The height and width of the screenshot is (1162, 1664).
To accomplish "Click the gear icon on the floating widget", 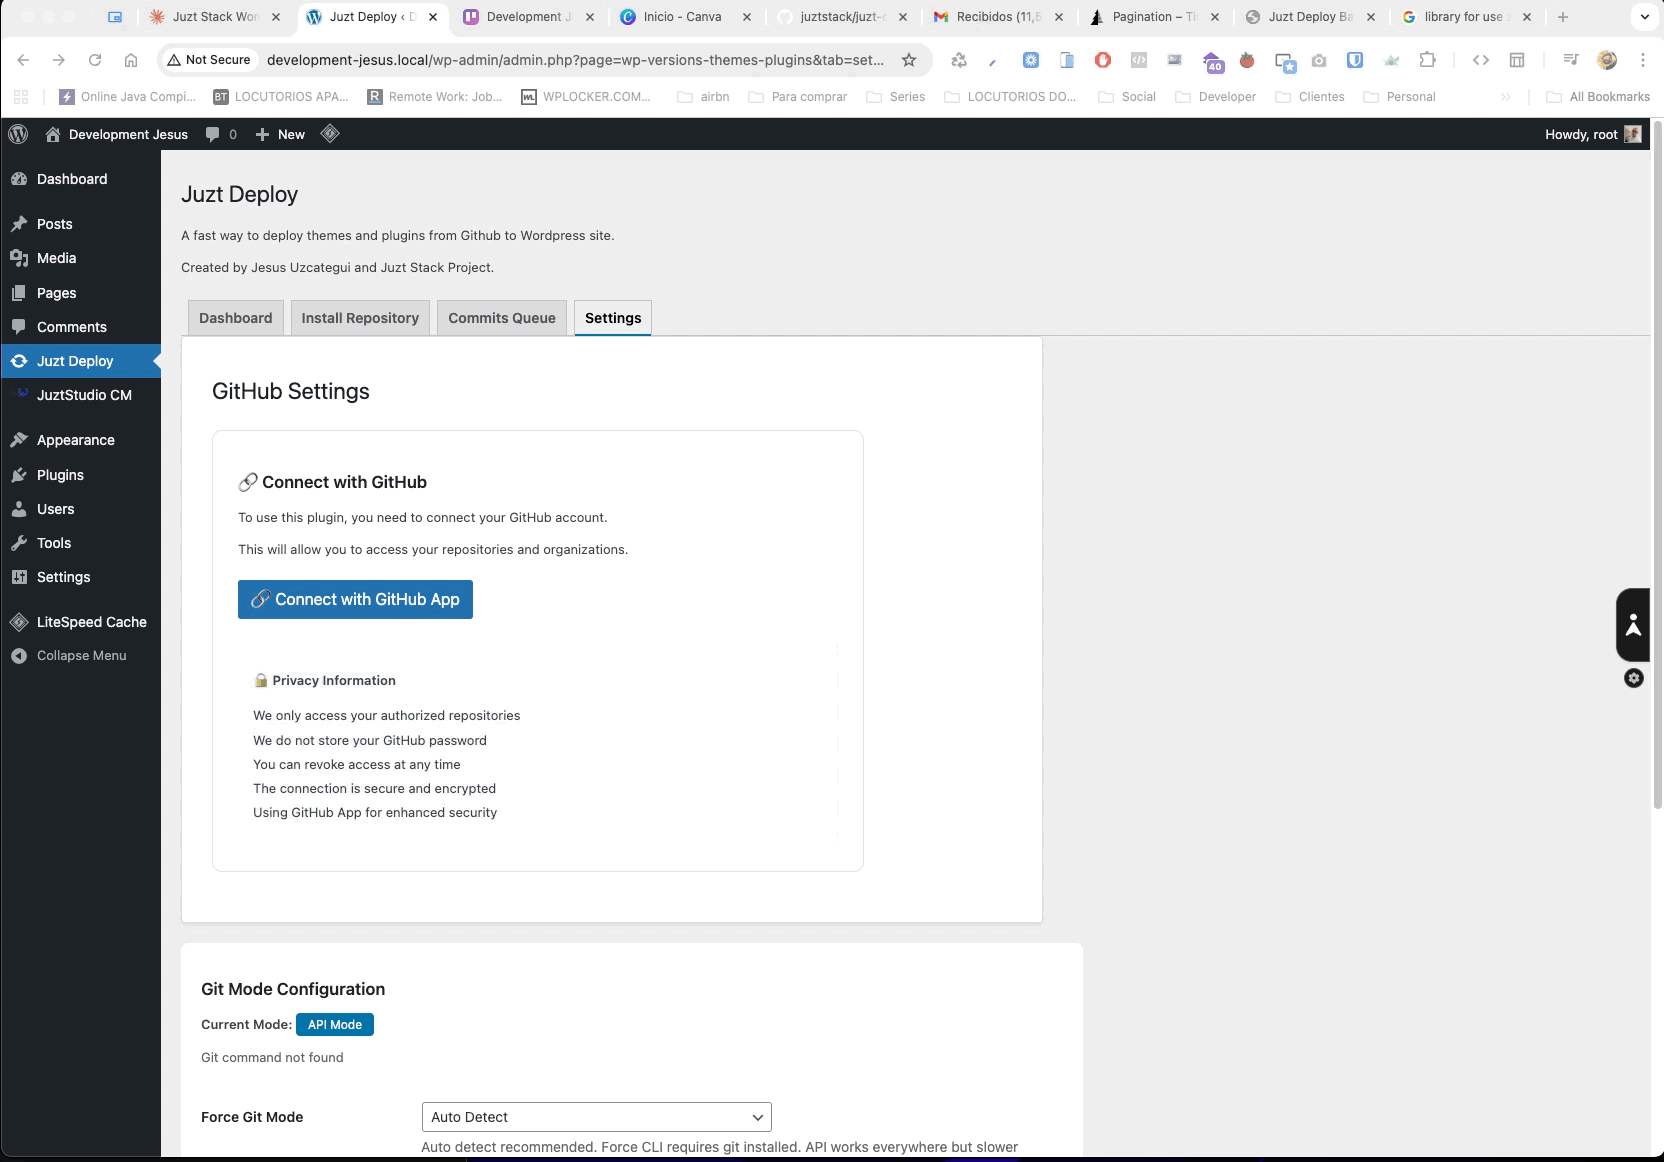I will pos(1633,678).
